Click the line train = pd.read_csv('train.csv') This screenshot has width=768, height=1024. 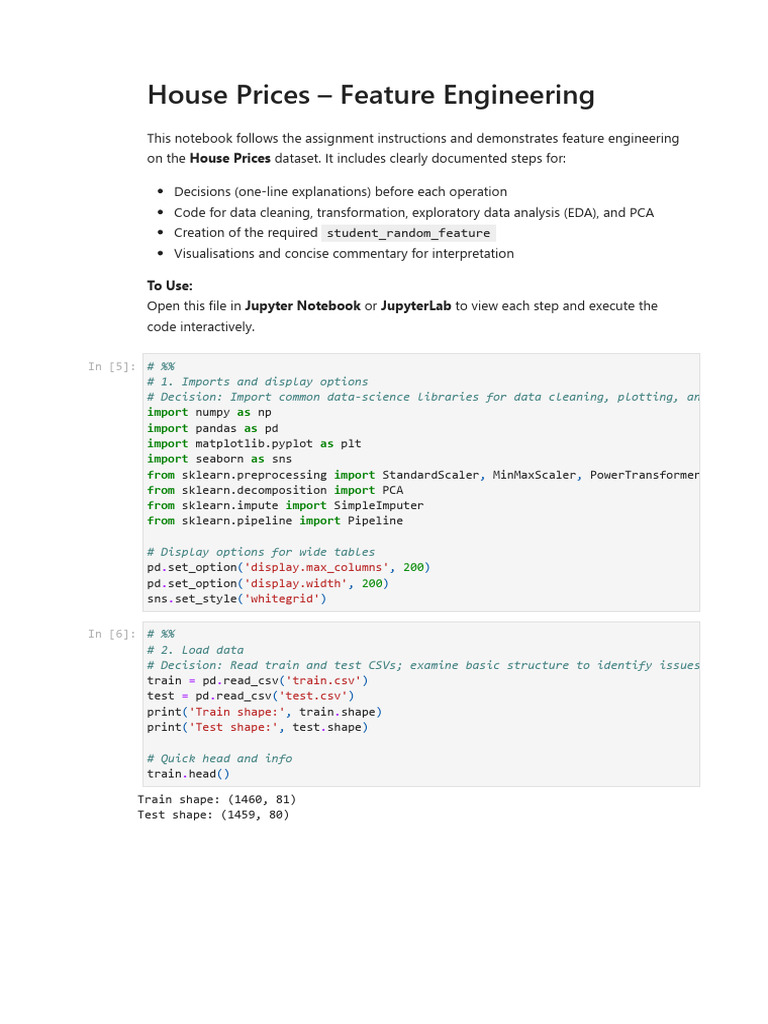257,680
